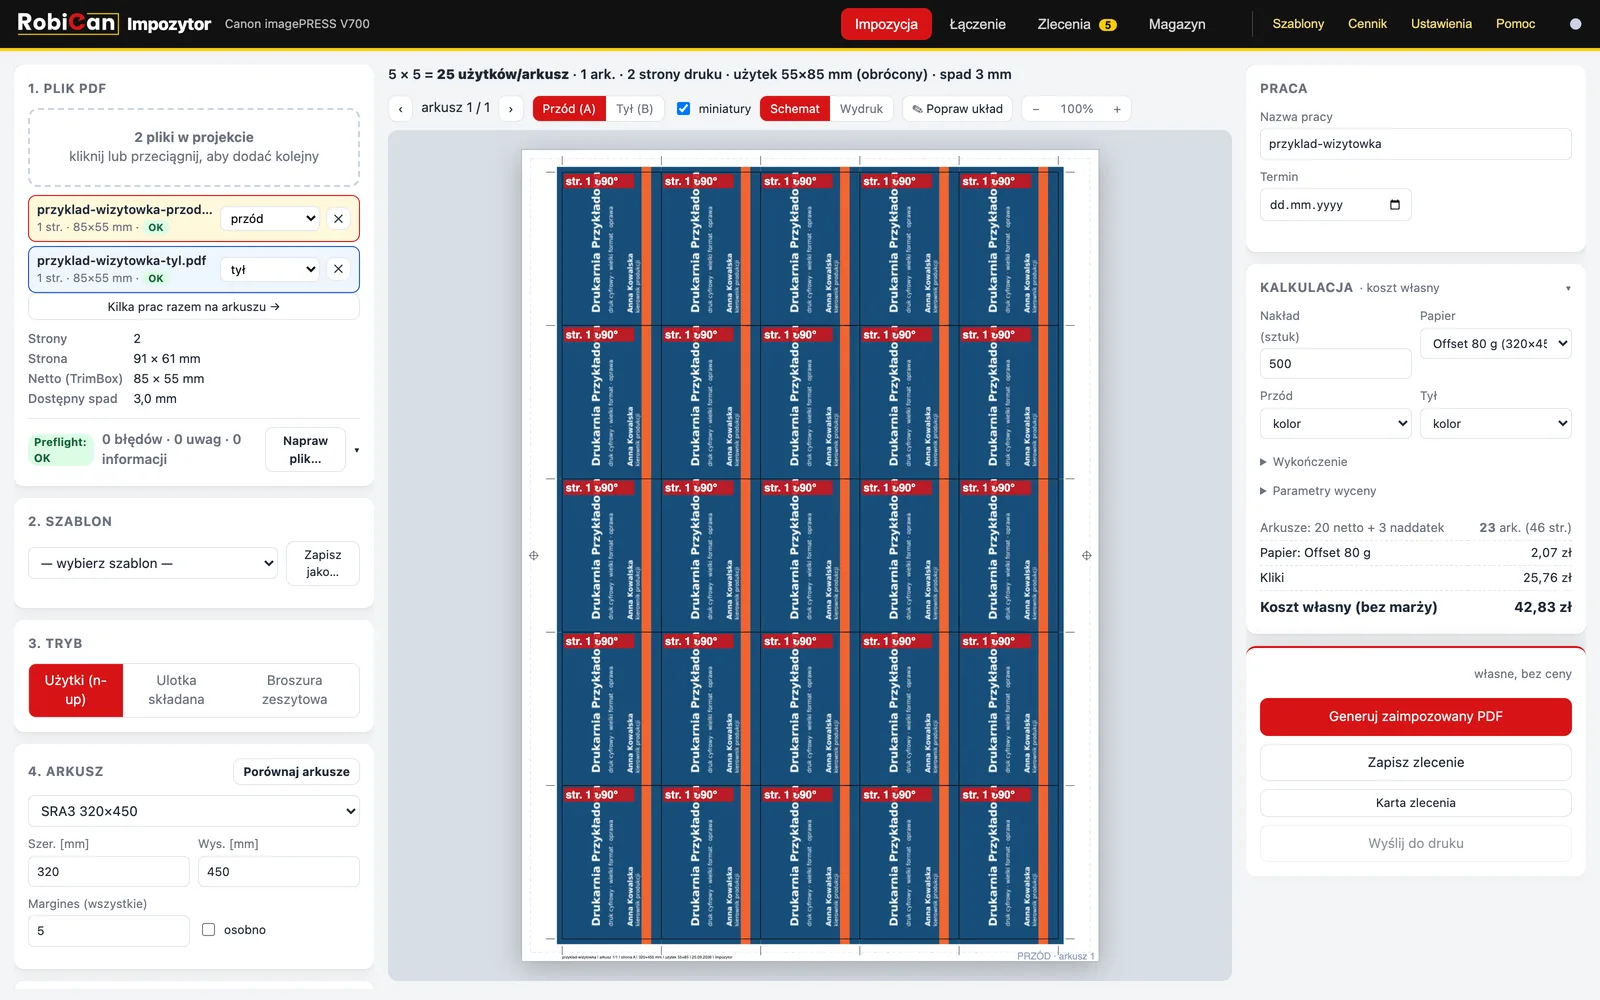
Task: Go to previous sheet arrow
Action: 401,109
